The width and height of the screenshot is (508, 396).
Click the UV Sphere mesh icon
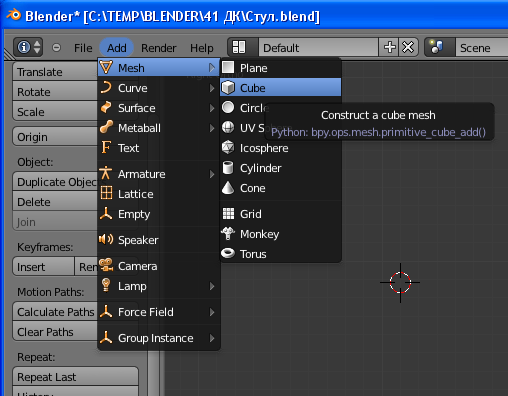tap(228, 128)
